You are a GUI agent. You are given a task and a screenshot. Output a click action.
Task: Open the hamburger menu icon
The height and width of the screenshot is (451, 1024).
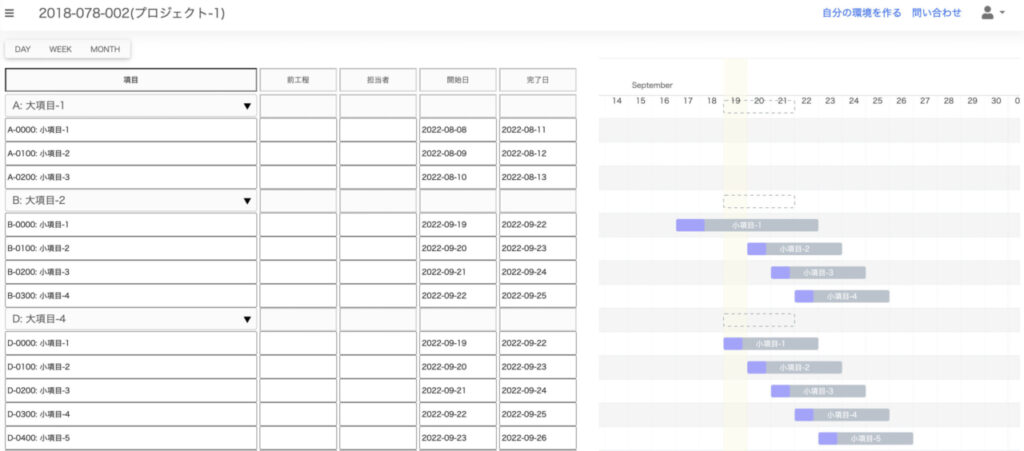point(10,13)
